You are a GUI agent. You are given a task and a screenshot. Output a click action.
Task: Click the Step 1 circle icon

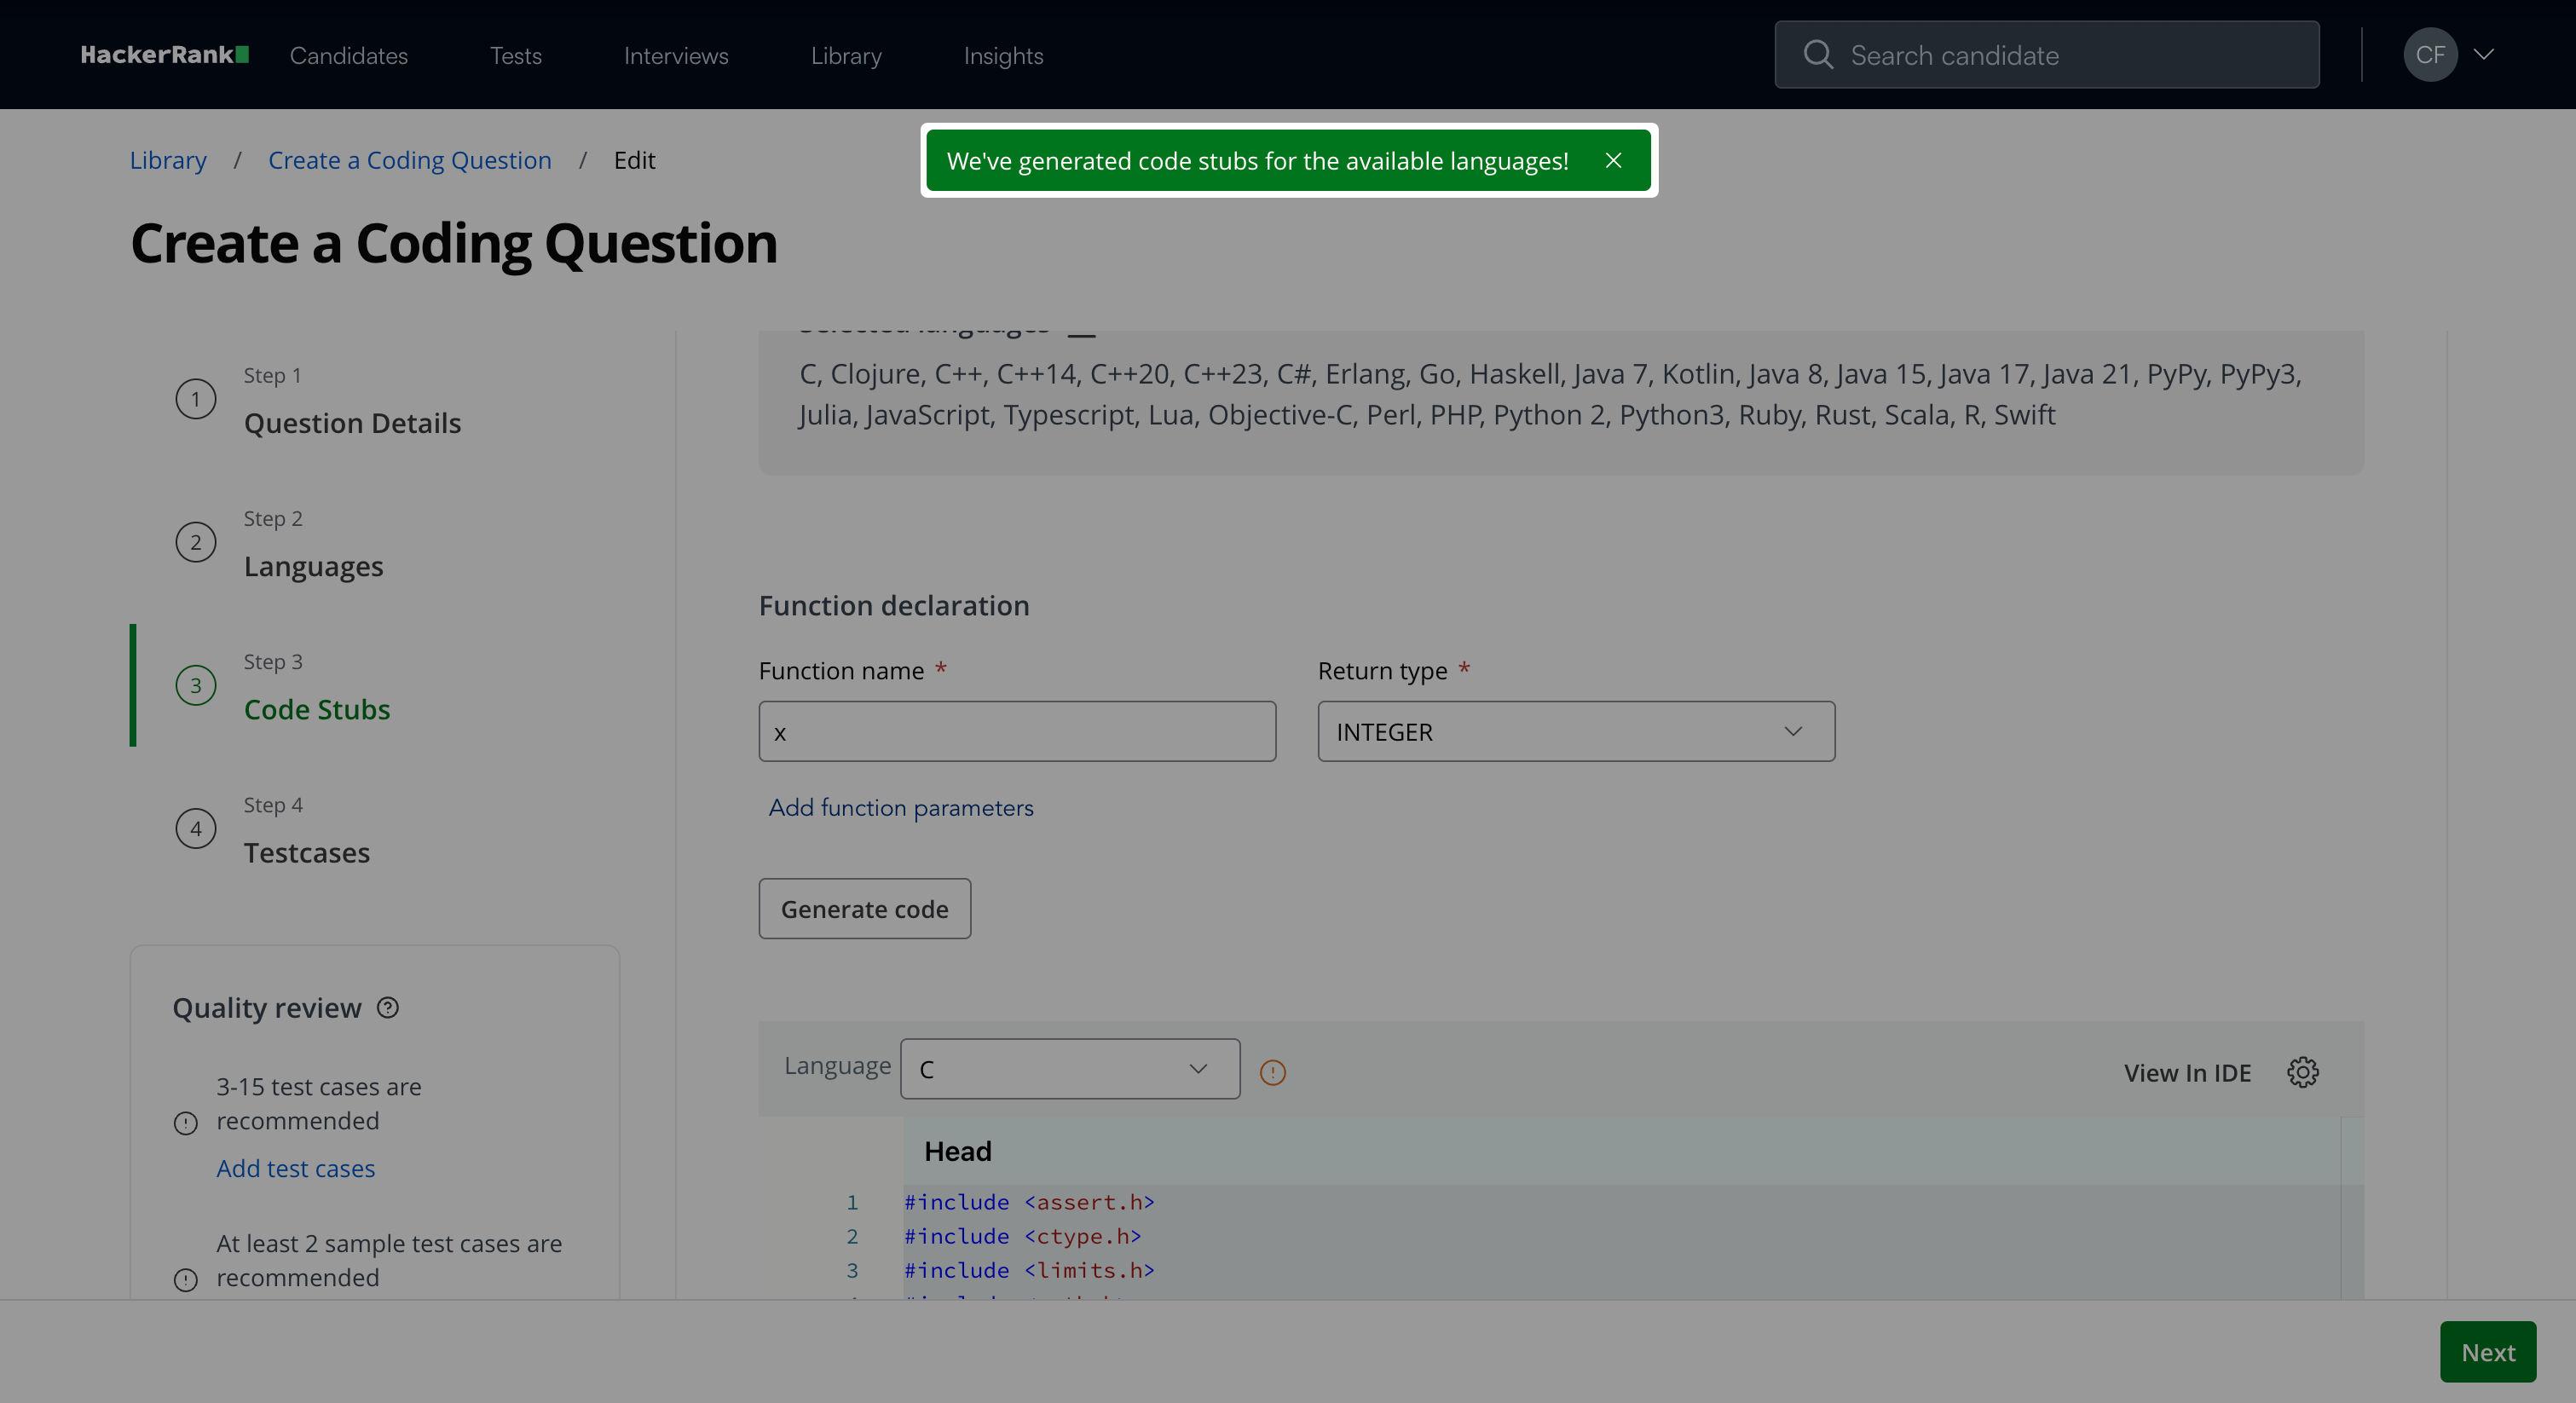click(196, 400)
